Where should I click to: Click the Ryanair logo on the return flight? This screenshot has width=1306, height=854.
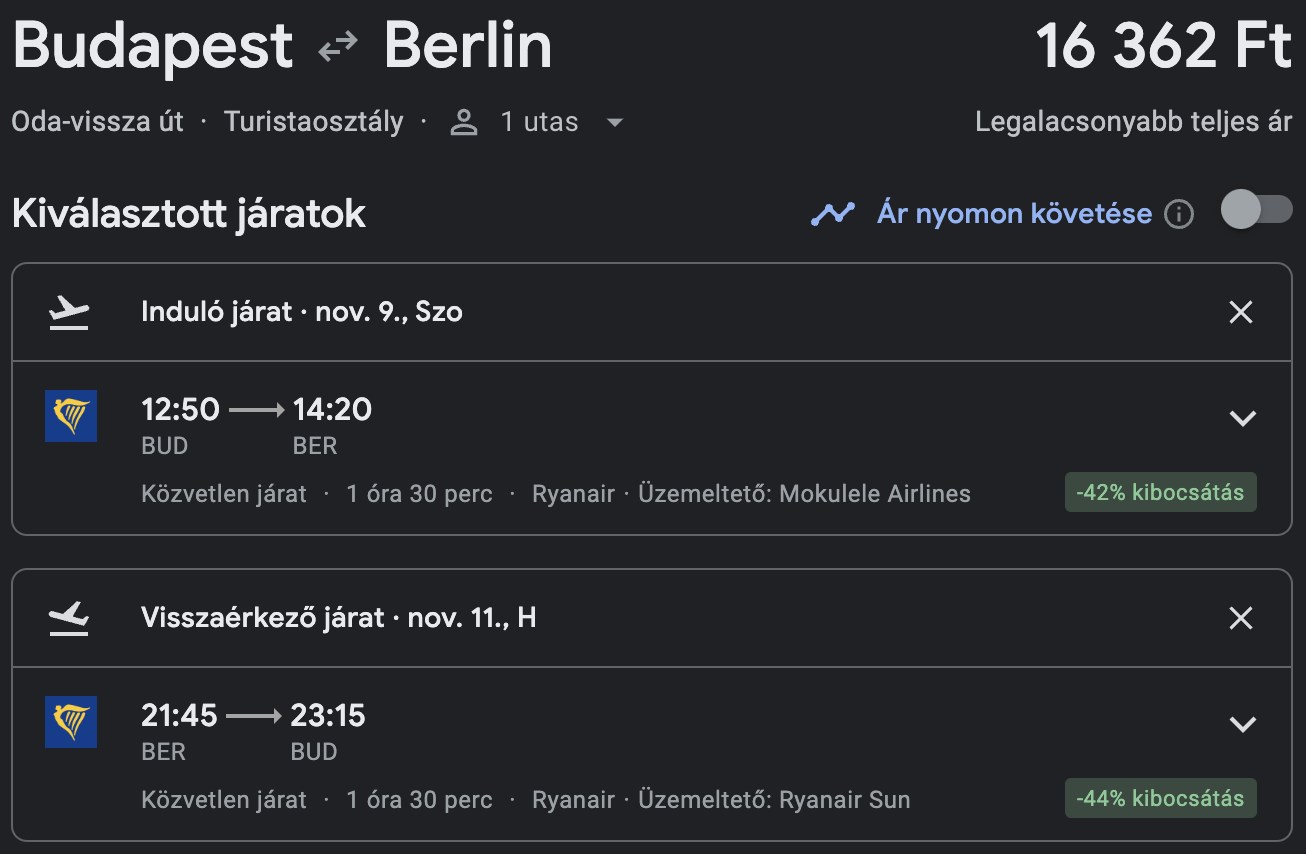[71, 722]
